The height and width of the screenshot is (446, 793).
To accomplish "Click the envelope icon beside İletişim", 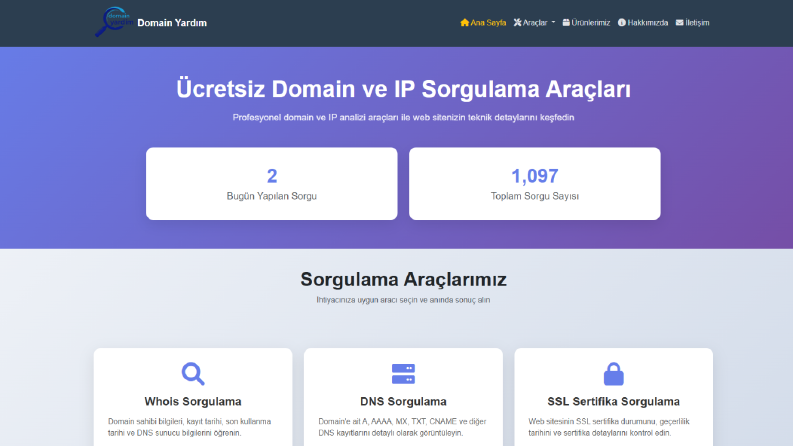I will click(680, 23).
